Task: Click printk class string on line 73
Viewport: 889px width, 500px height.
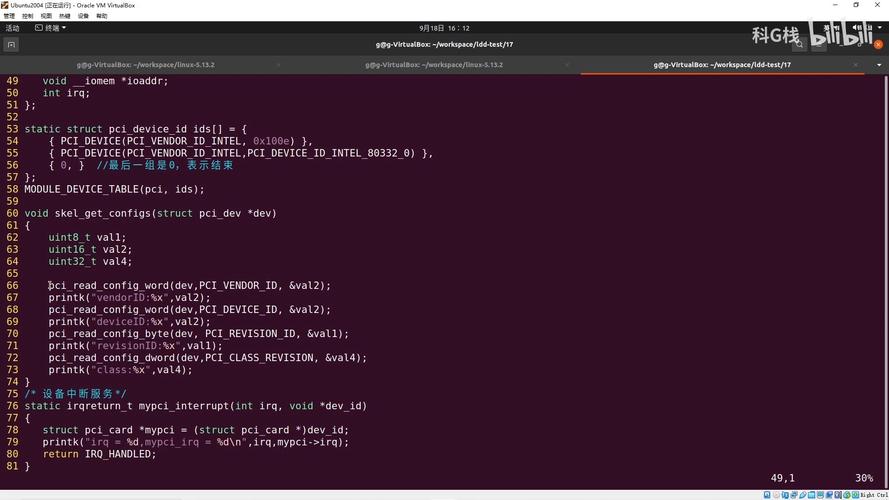Action: click(x=120, y=370)
